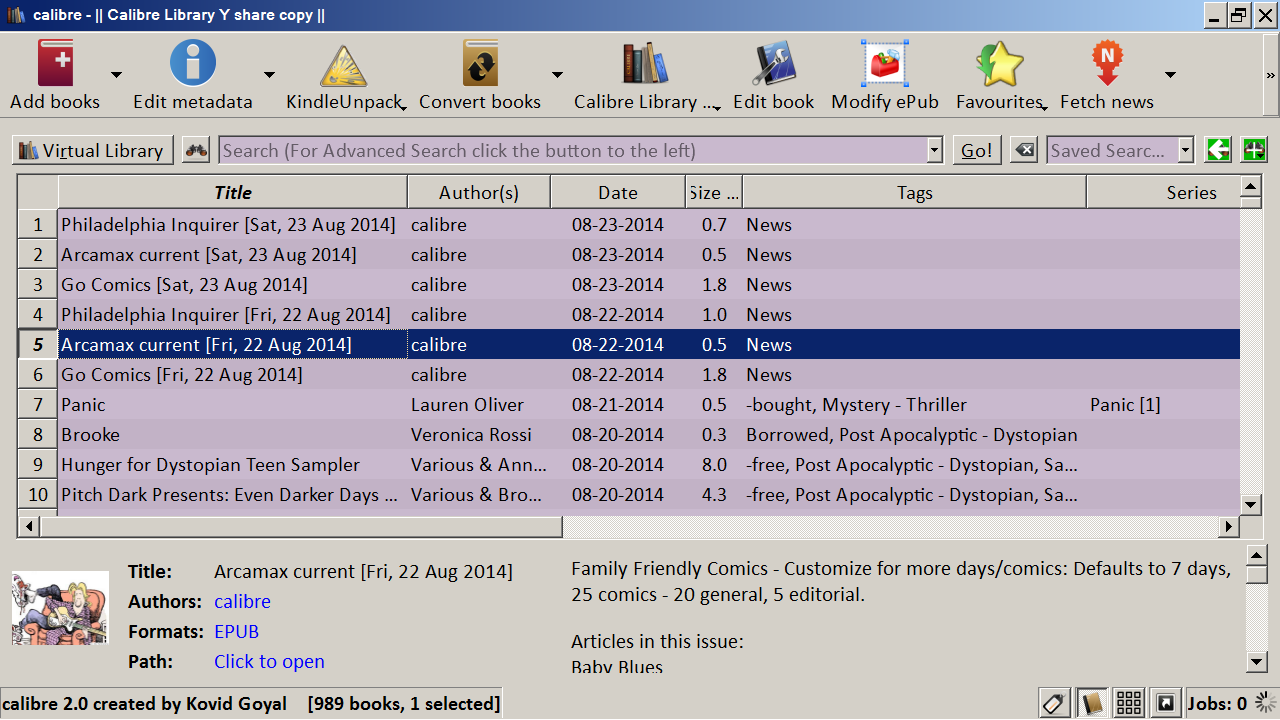Click the Favourites star icon
This screenshot has height=720, width=1280.
(x=1000, y=64)
